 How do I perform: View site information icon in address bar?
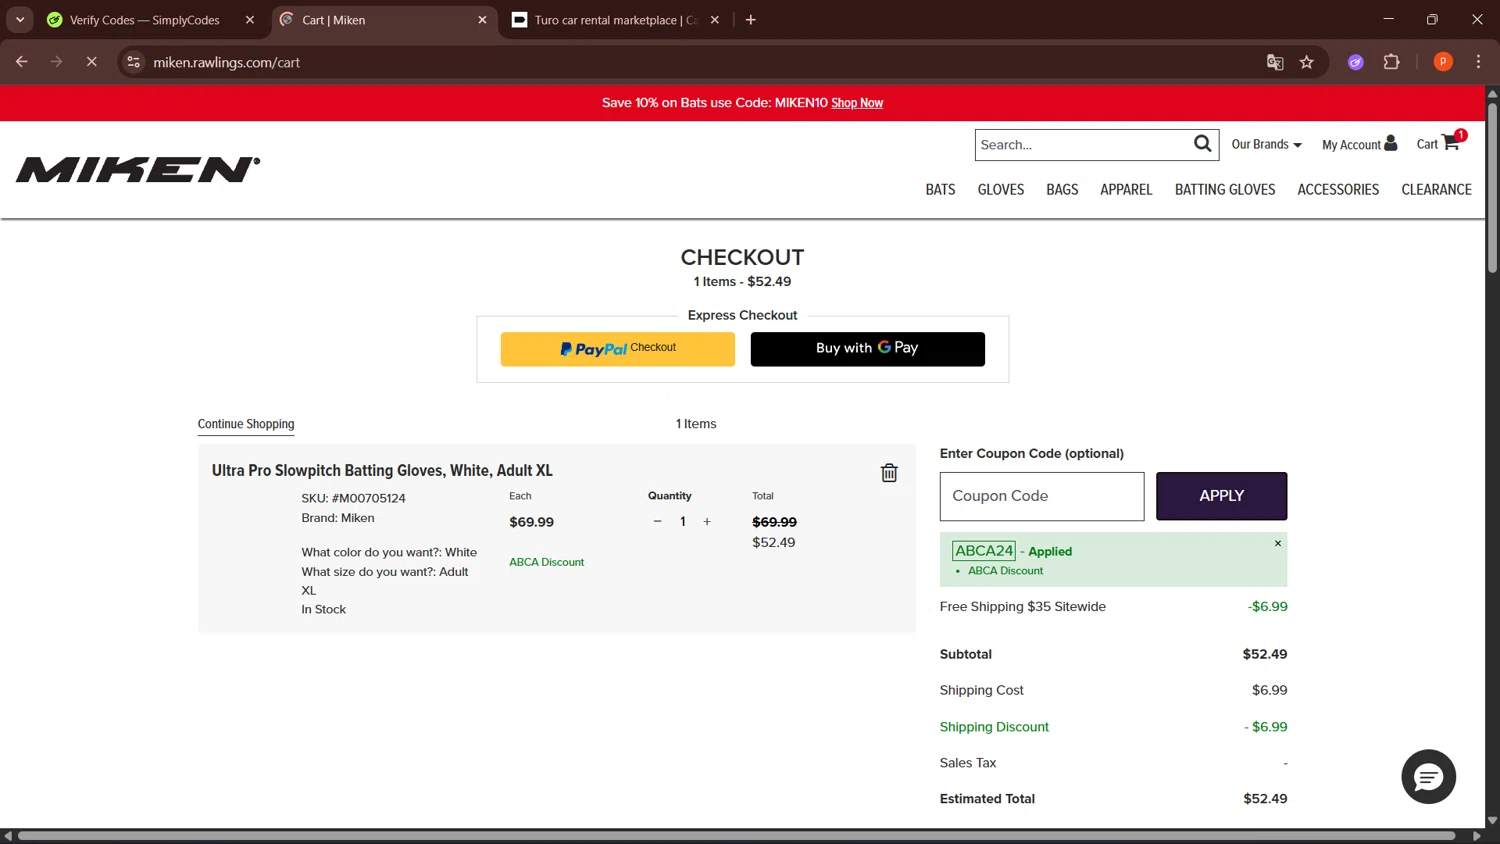[133, 62]
